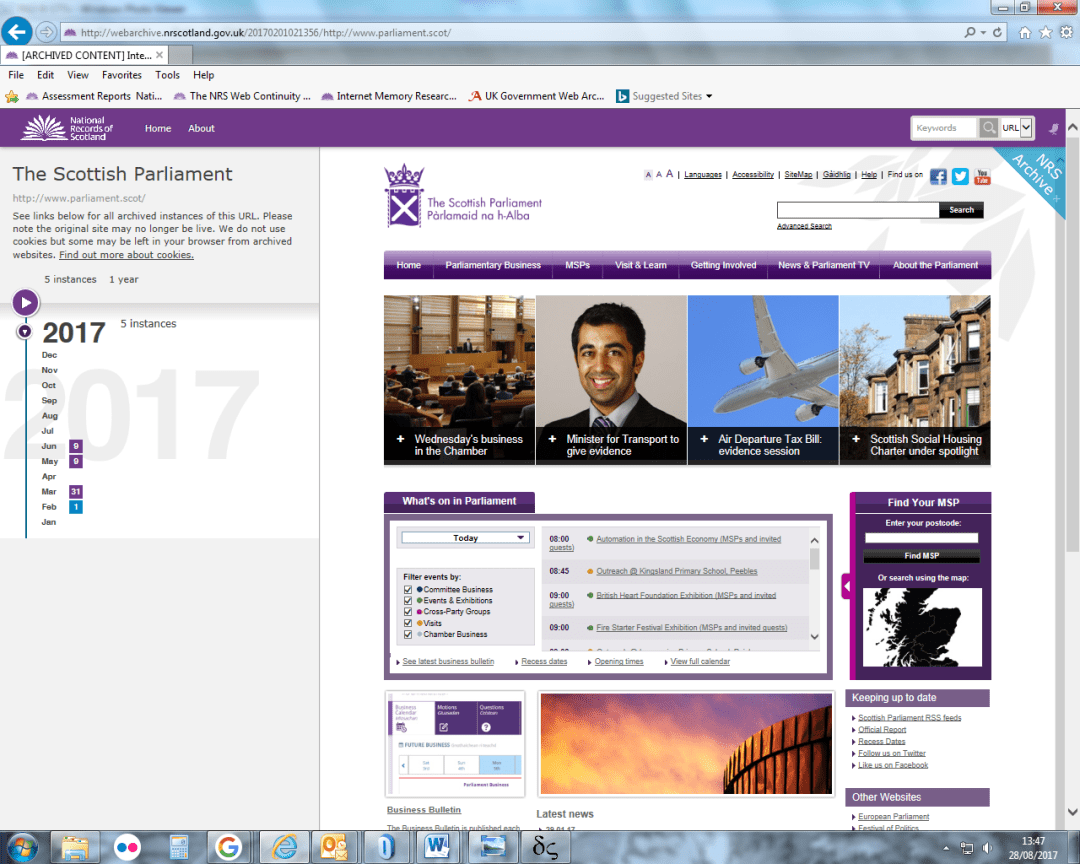Open the Favorites menu

[x=121, y=74]
